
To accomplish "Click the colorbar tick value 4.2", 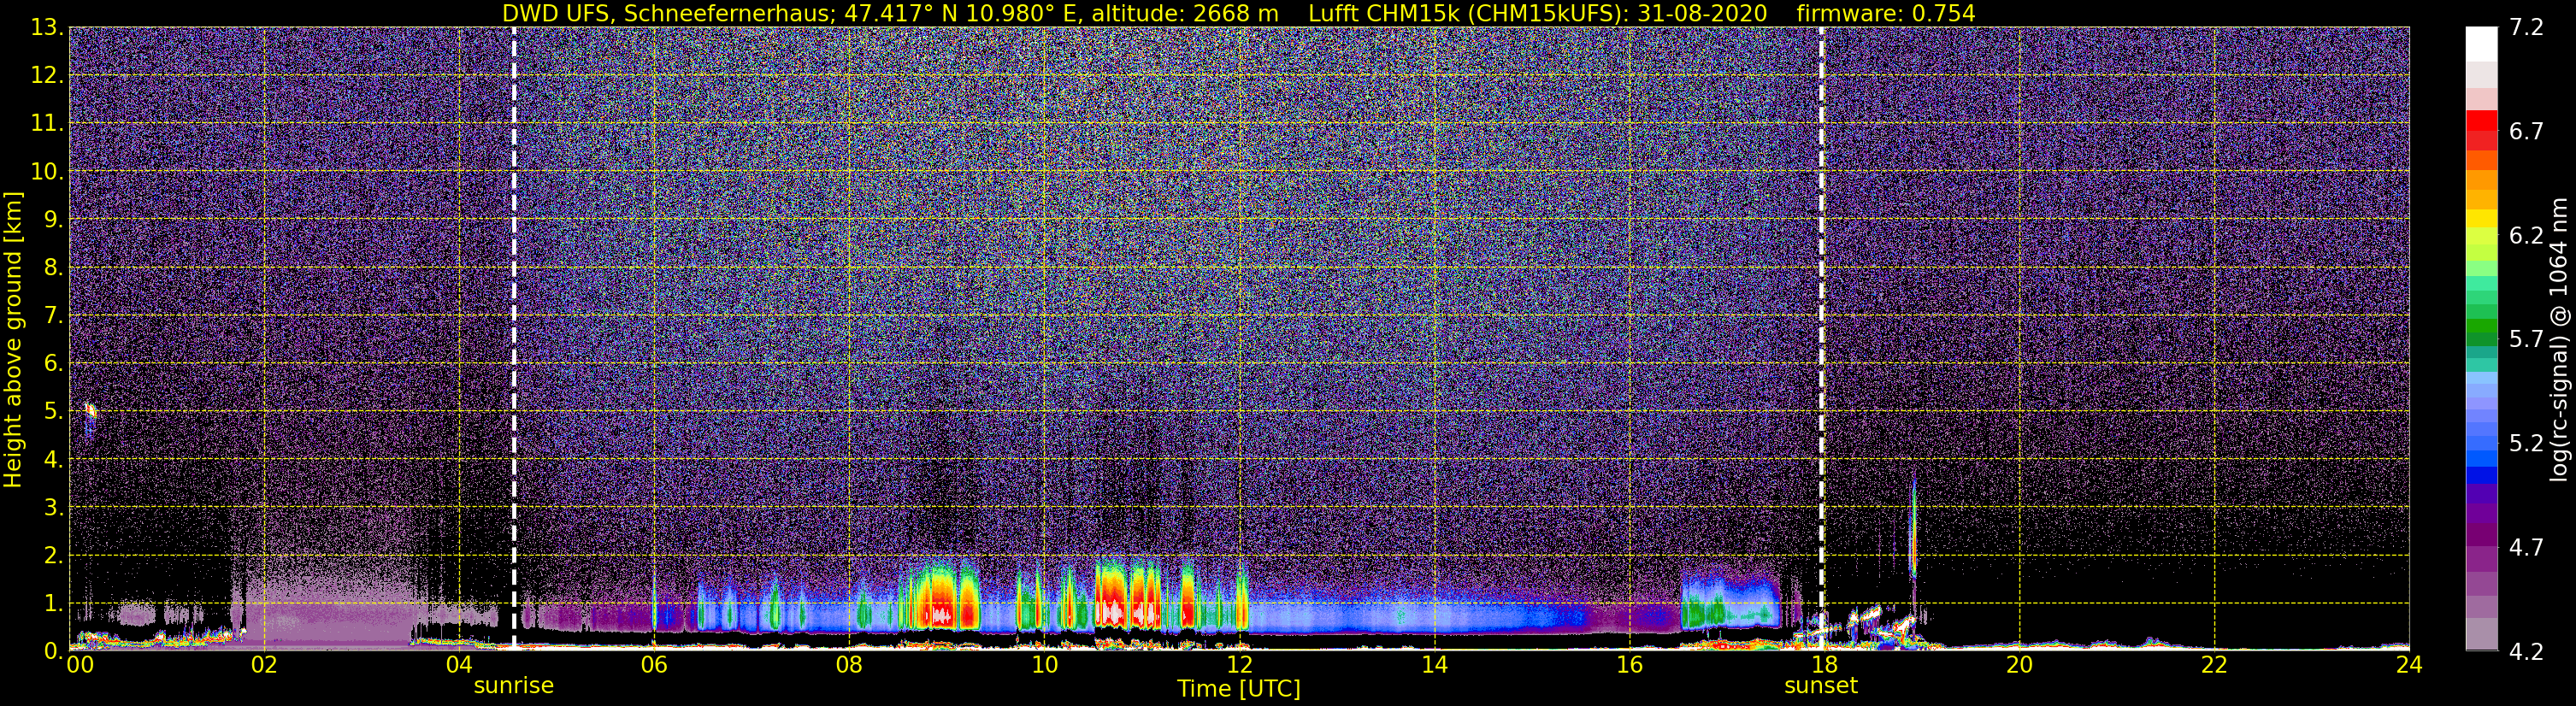I will point(2527,652).
